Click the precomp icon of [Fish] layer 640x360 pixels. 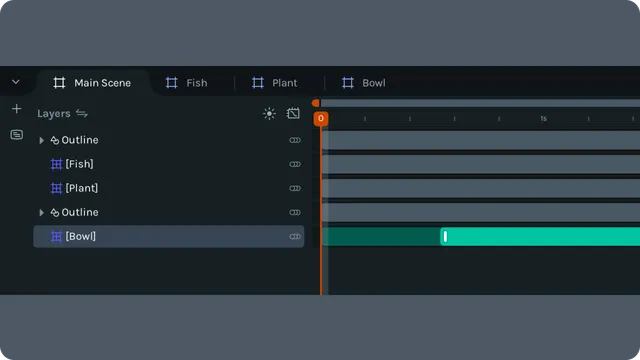56,164
